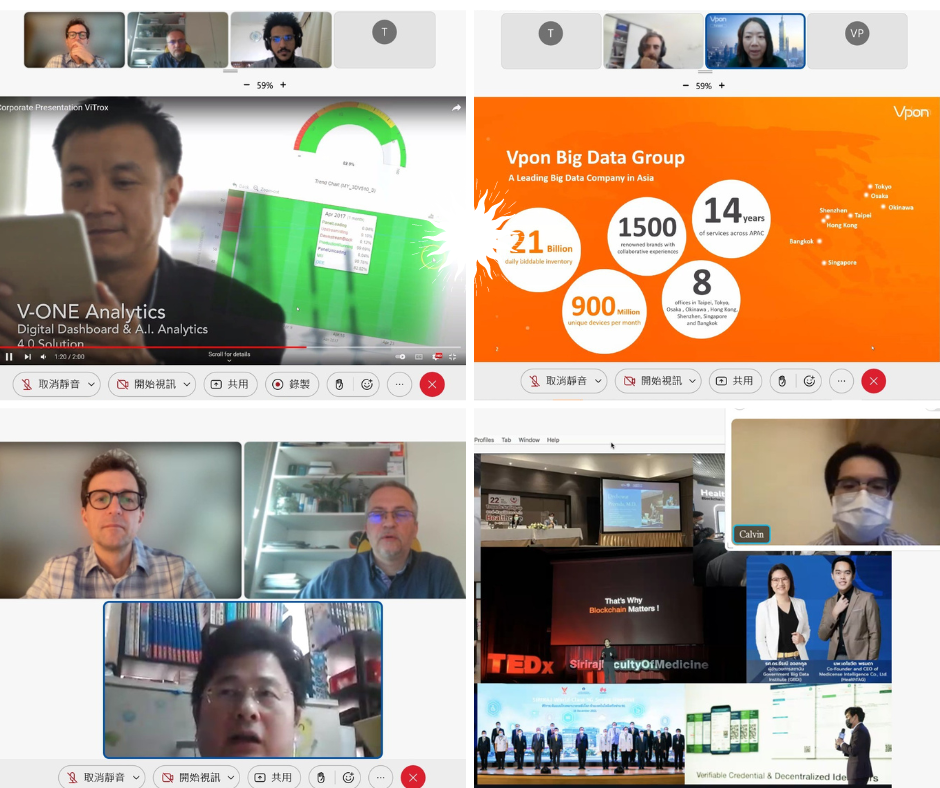This screenshot has height=788, width=940.
Task: Seek on the red YouTube progress bar
Action: tap(230, 347)
